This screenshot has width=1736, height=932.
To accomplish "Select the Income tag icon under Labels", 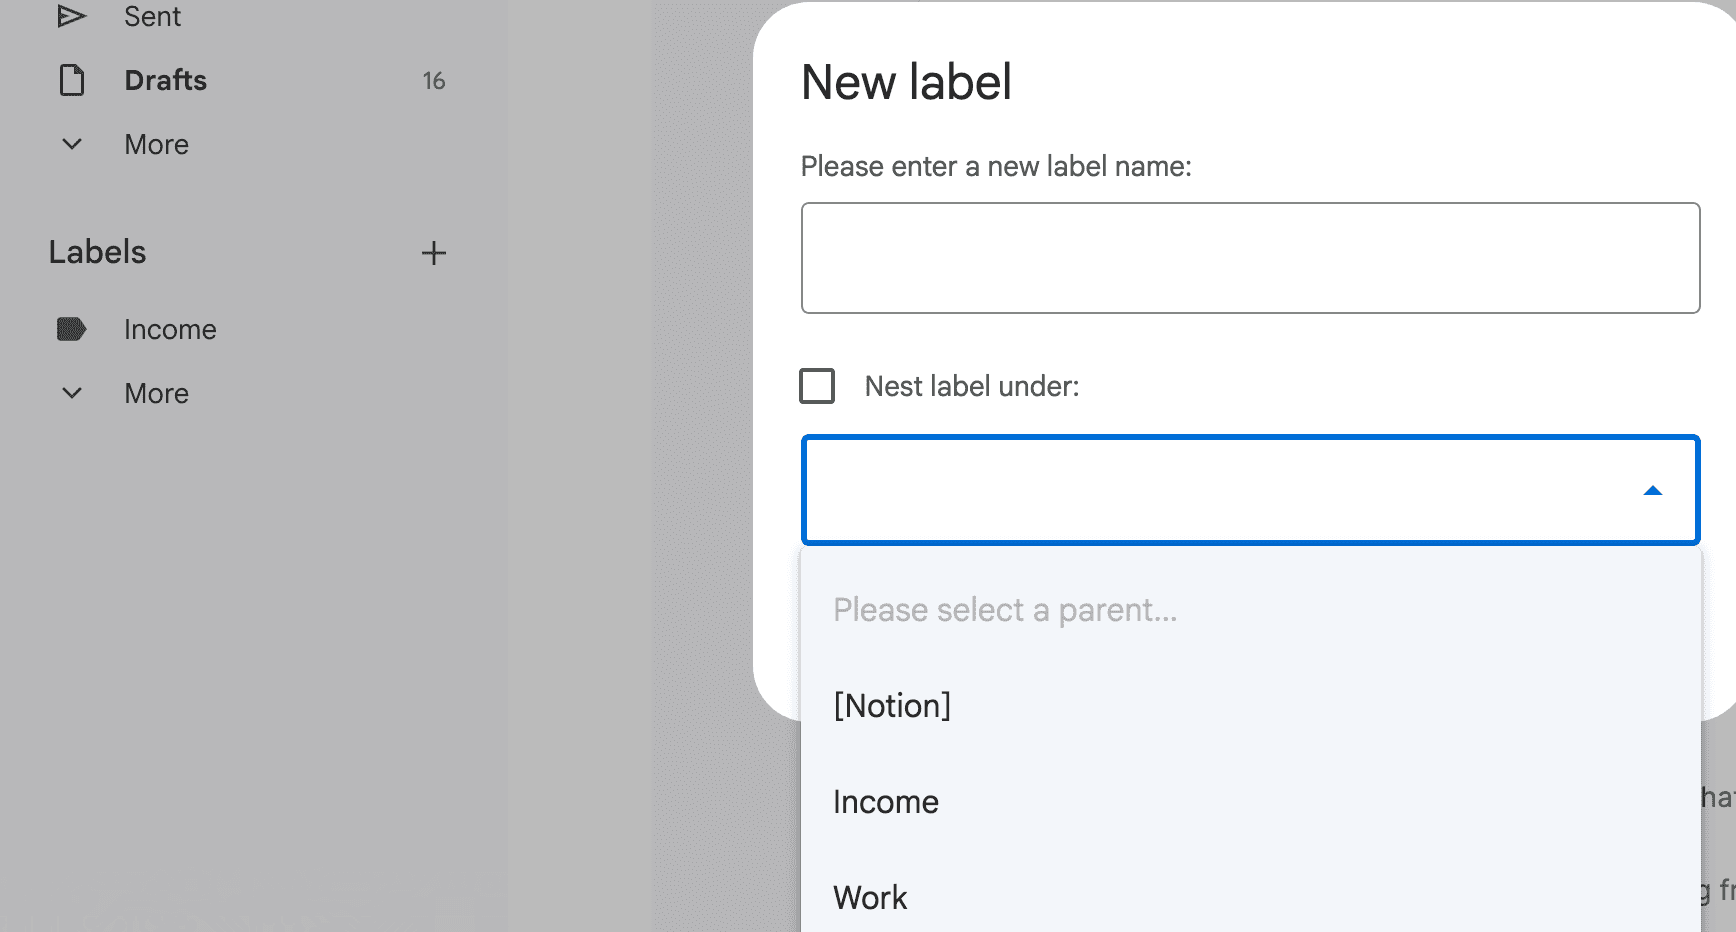I will click(71, 329).
